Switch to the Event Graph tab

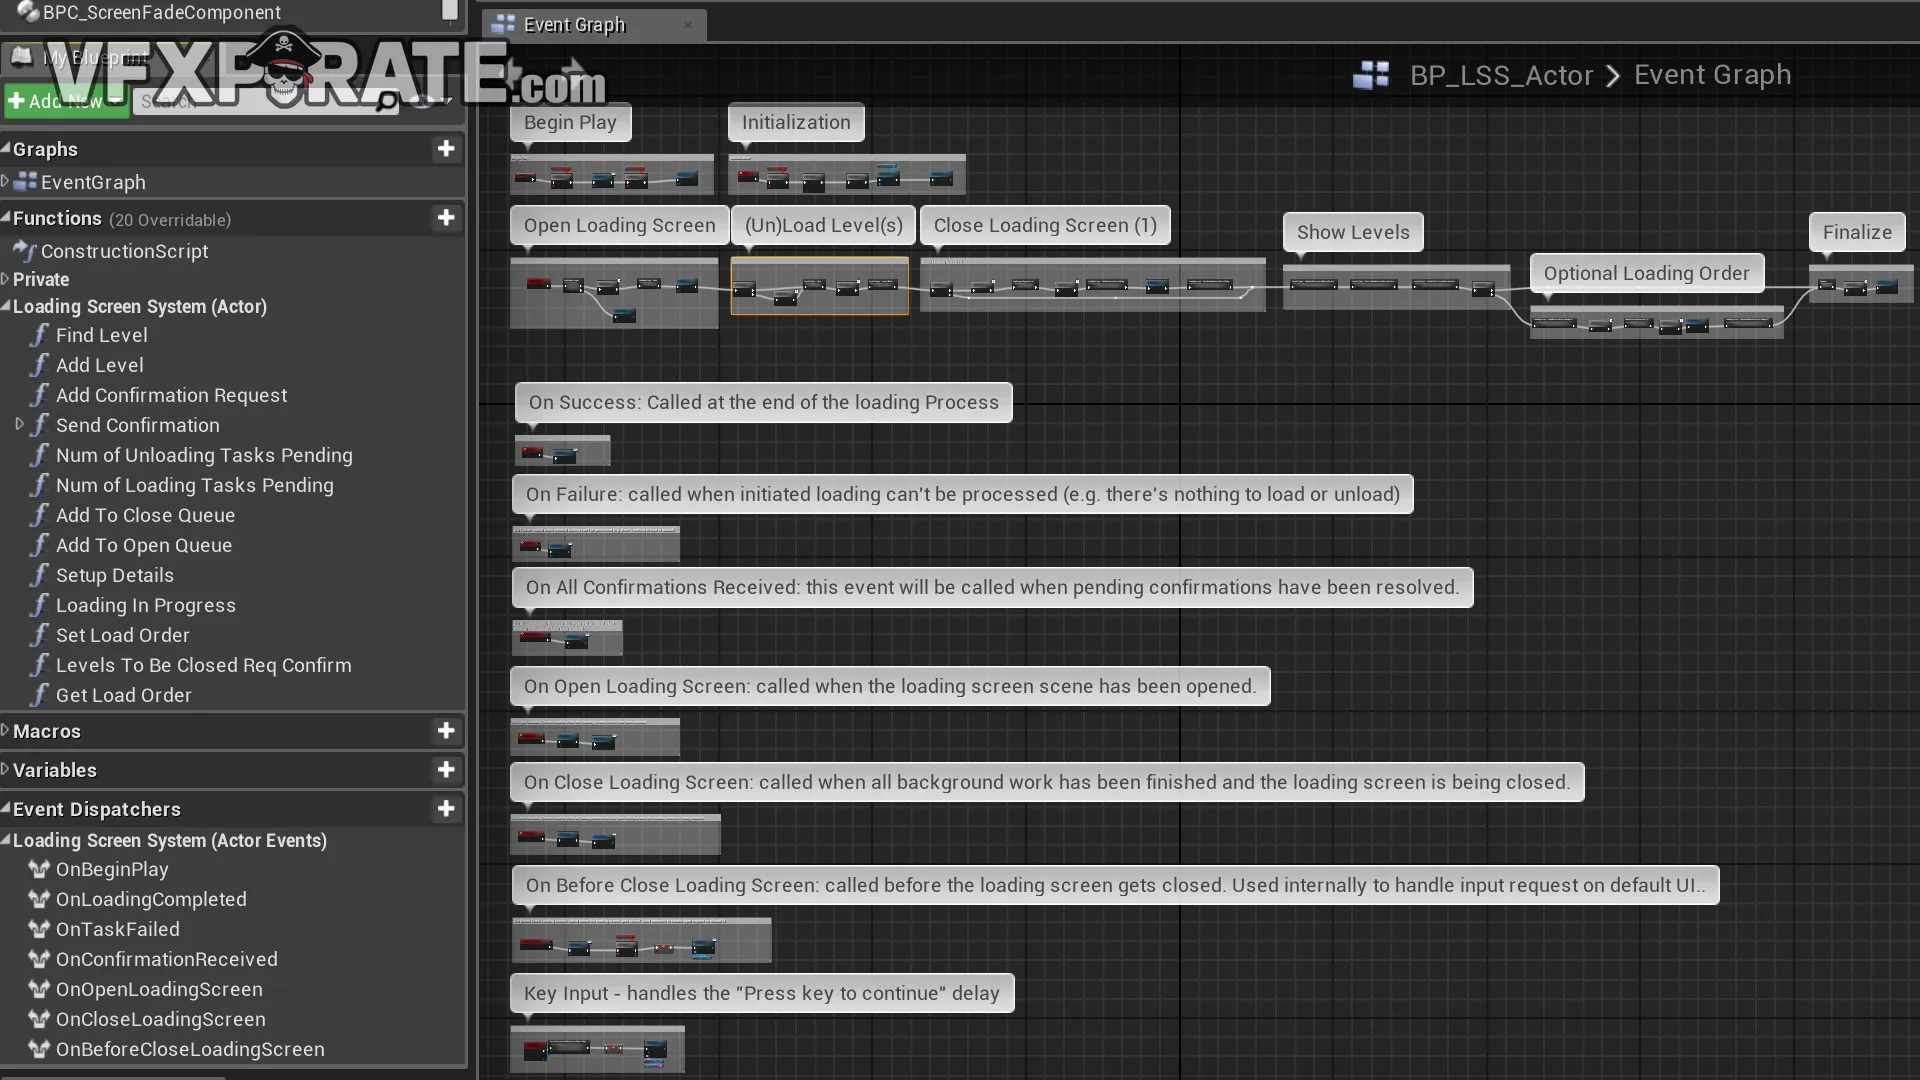594,25
